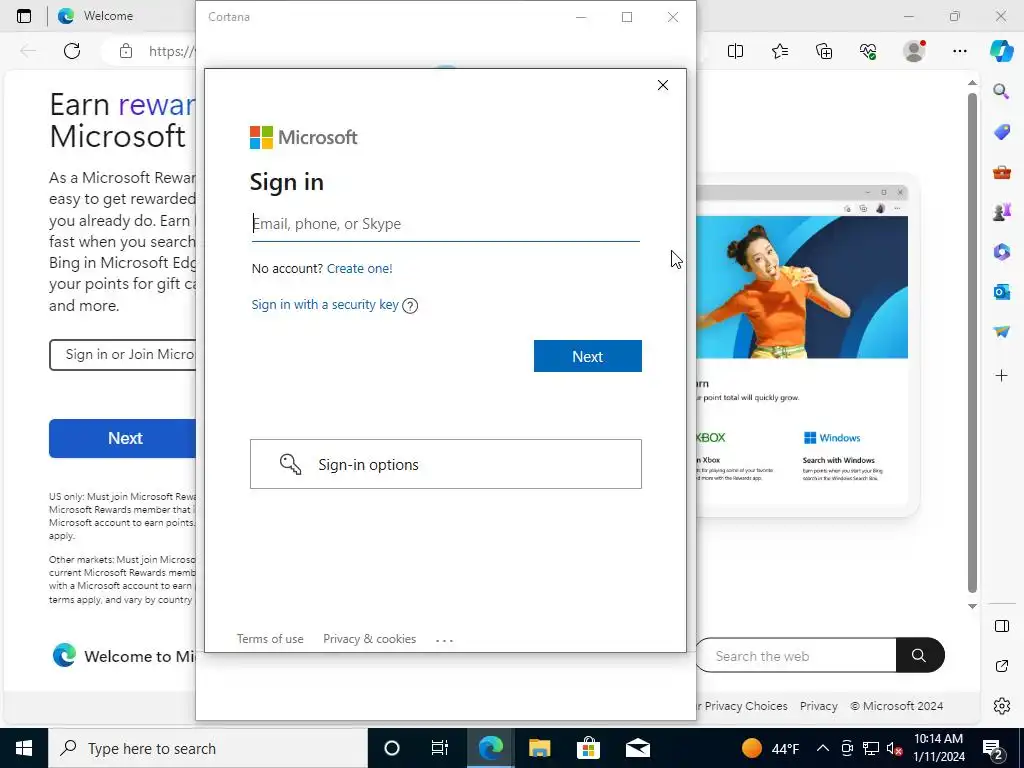
Task: Click the Edge tab actions icon
Action: [24, 16]
